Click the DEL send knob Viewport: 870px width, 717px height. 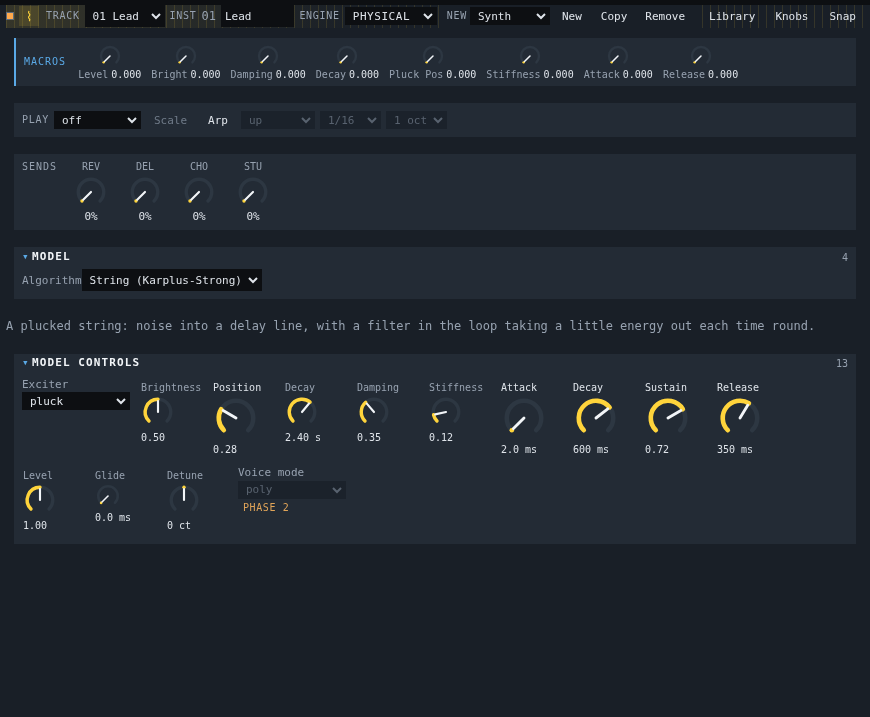[x=145, y=193]
